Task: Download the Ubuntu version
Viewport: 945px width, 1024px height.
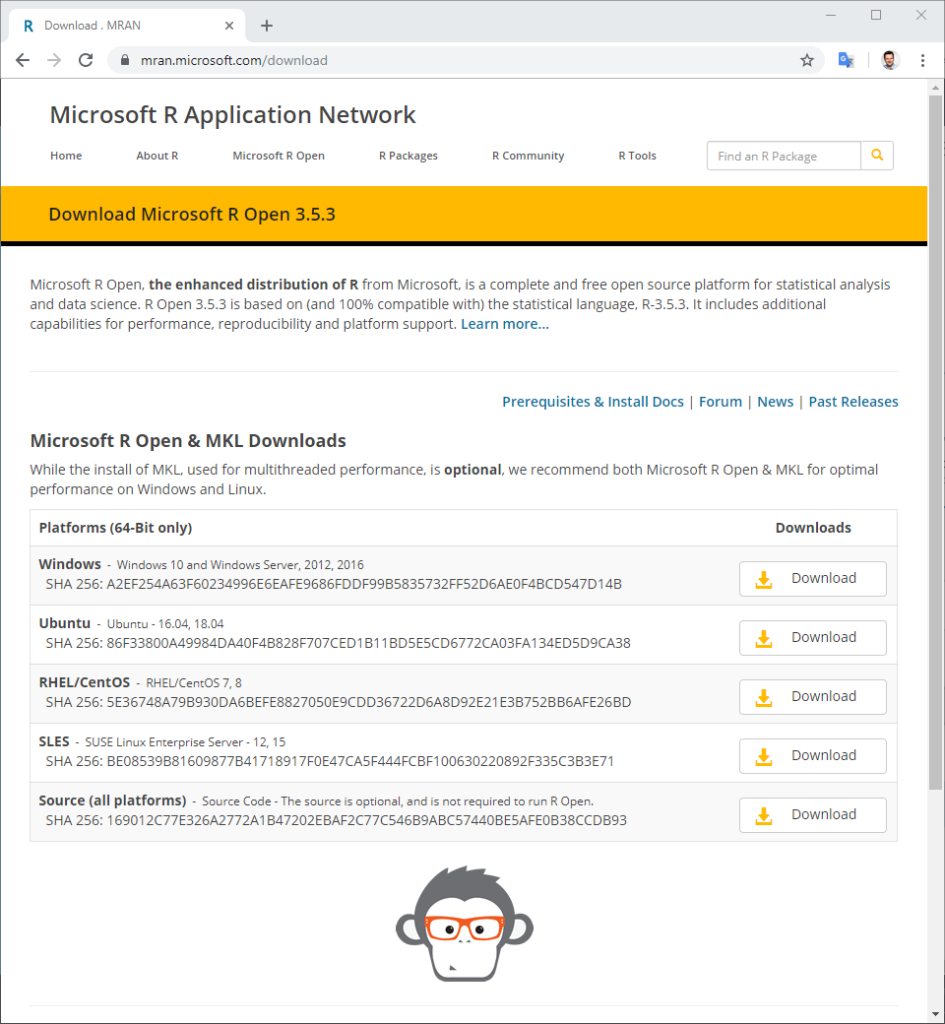Action: point(812,637)
